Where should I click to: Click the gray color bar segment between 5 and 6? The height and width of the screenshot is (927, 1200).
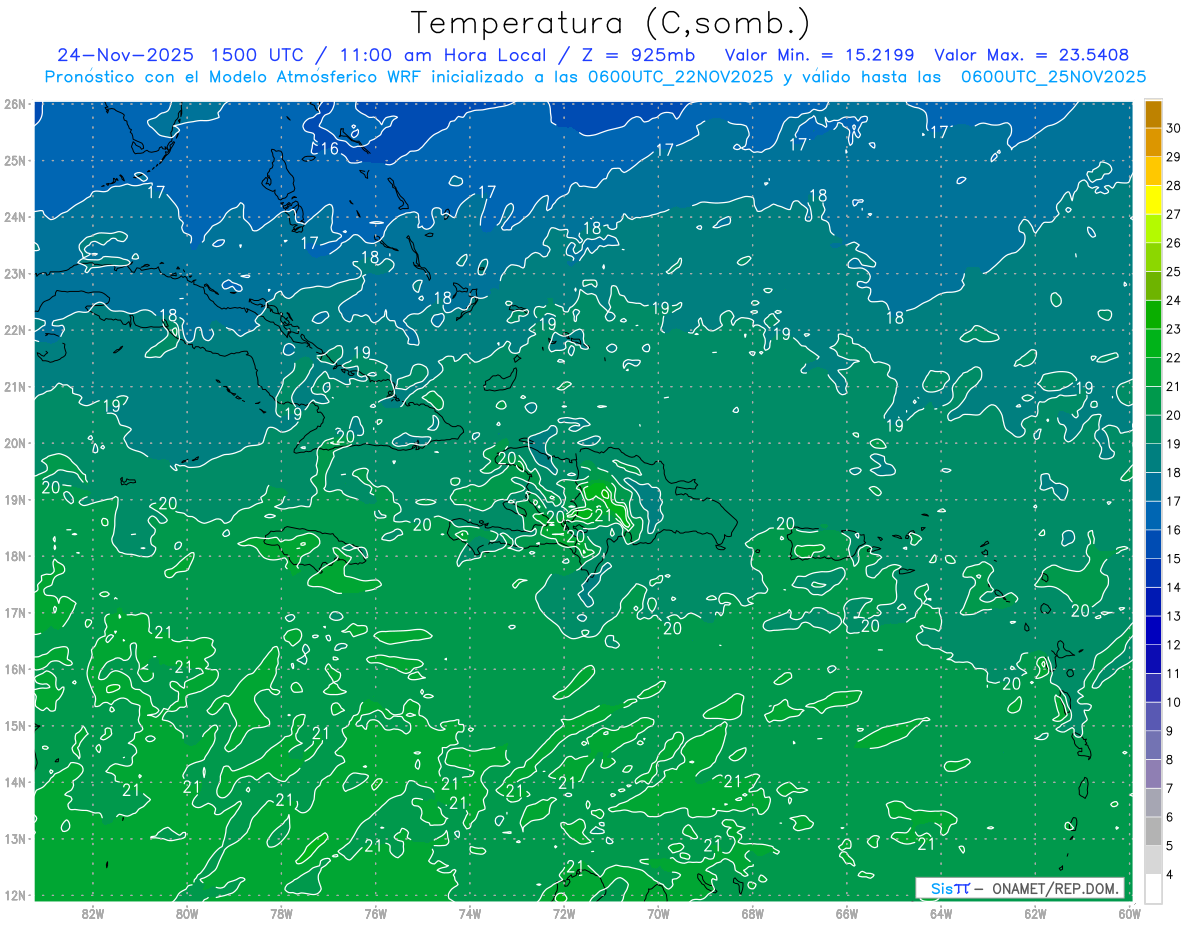pyautogui.click(x=1153, y=831)
